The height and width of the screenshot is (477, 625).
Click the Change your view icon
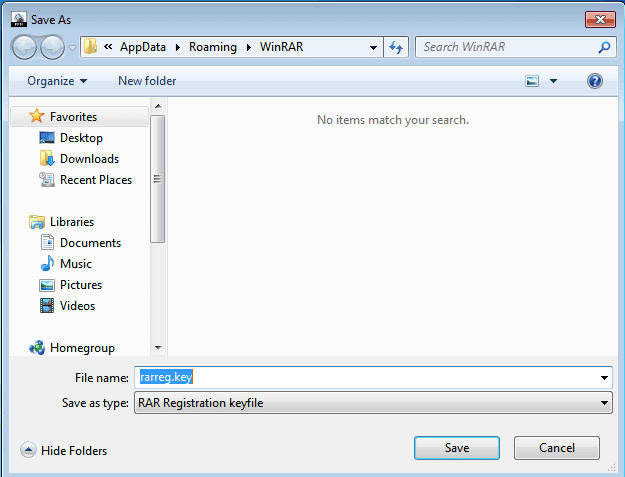[x=532, y=81]
